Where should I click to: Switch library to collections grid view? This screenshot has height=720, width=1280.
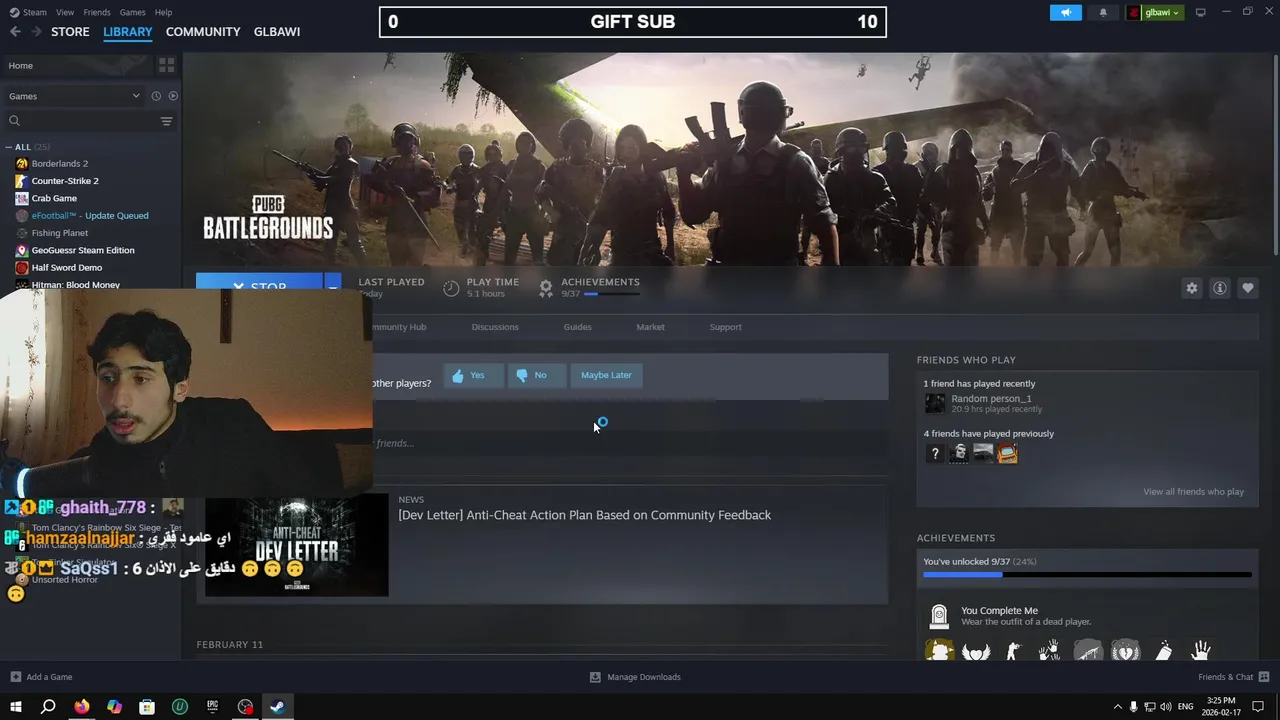166,65
